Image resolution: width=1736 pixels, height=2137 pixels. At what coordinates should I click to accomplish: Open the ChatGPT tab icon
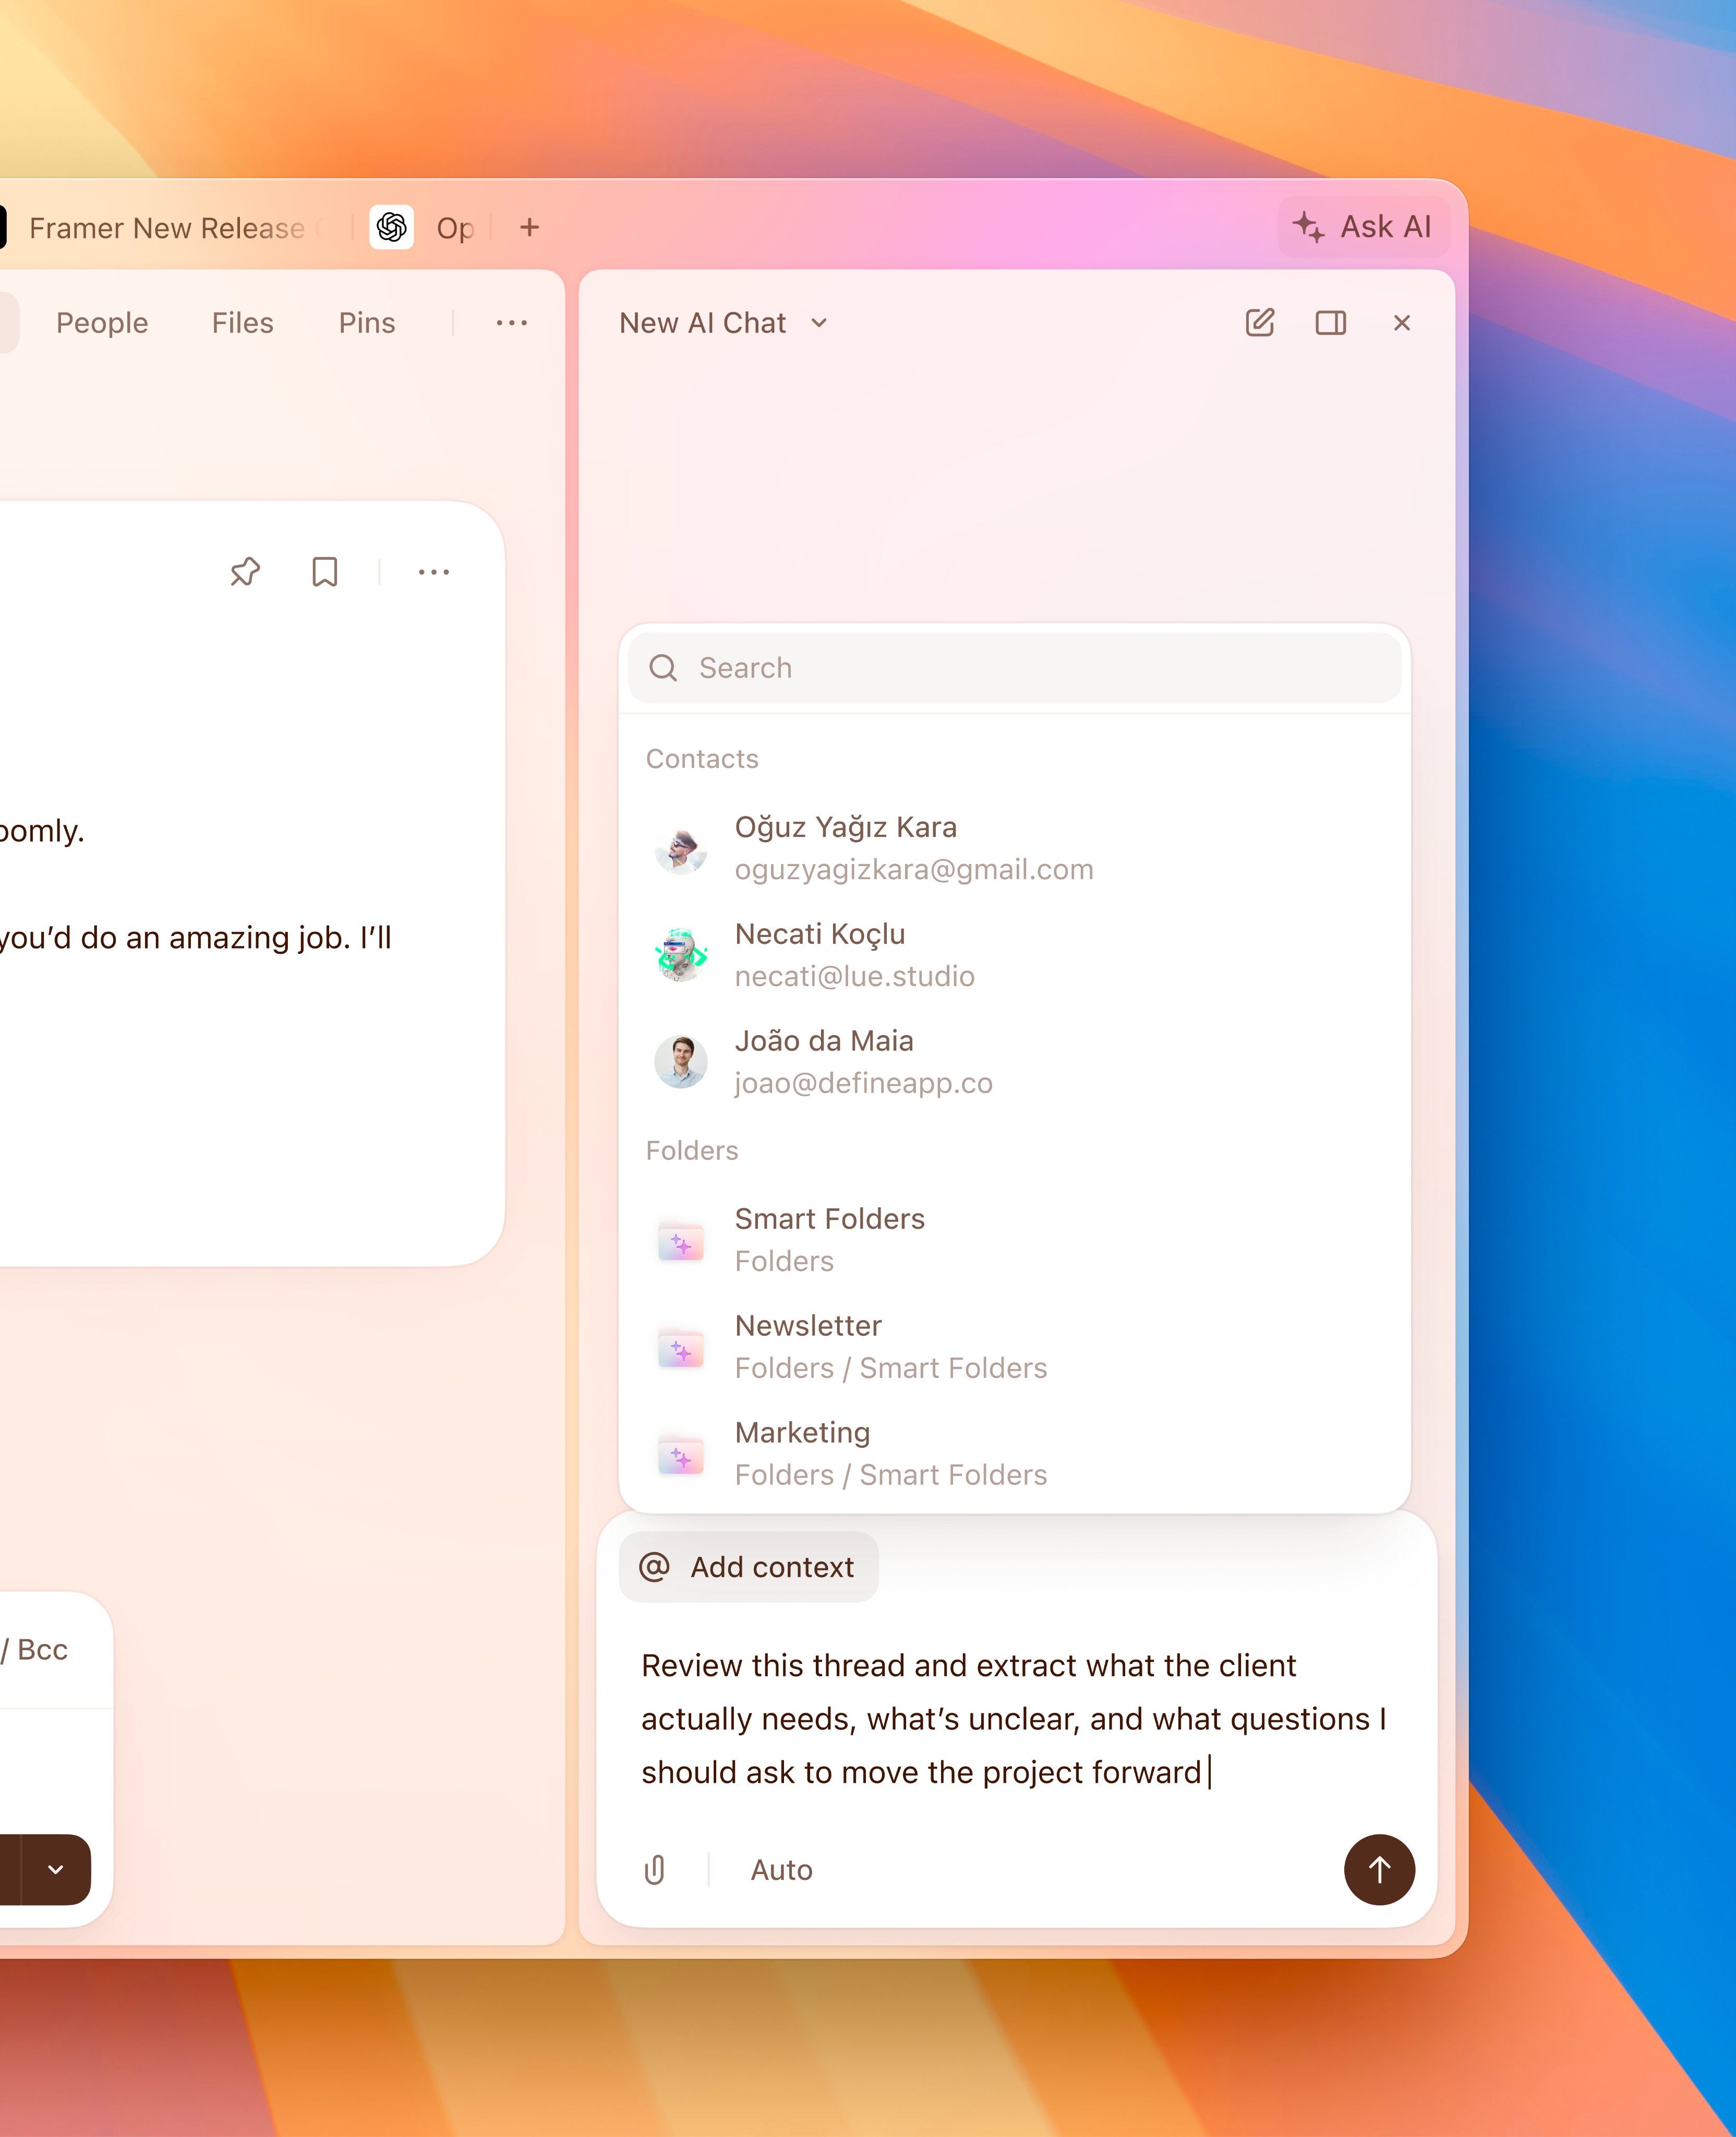point(392,228)
